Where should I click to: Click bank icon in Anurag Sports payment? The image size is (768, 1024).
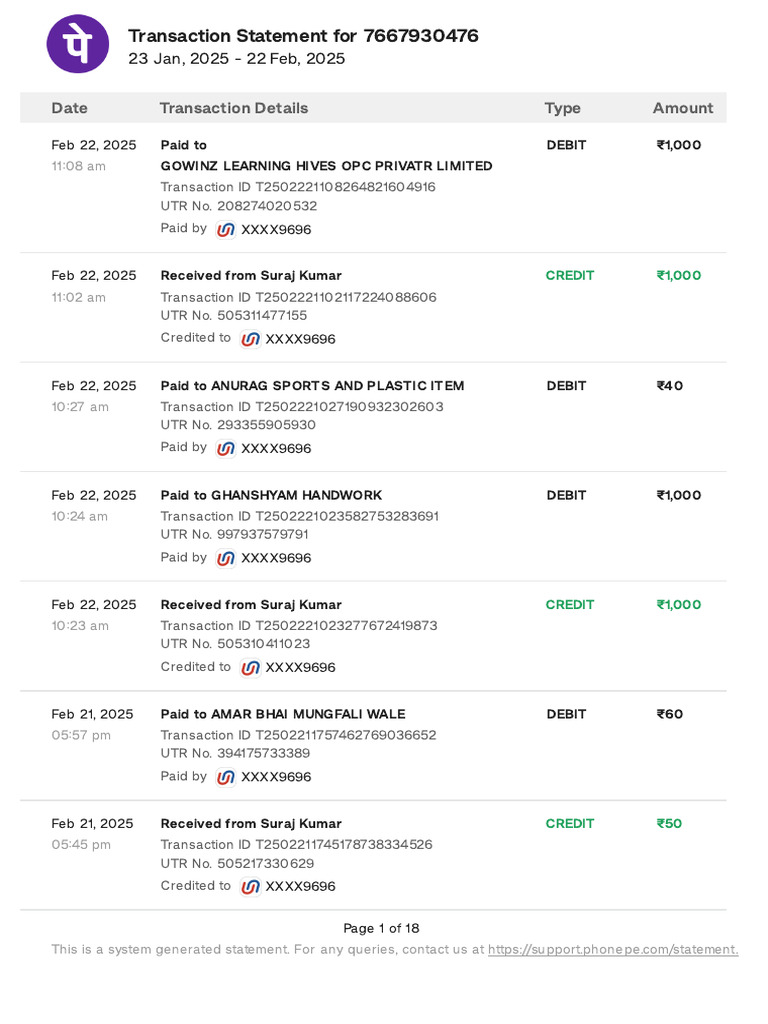[226, 448]
